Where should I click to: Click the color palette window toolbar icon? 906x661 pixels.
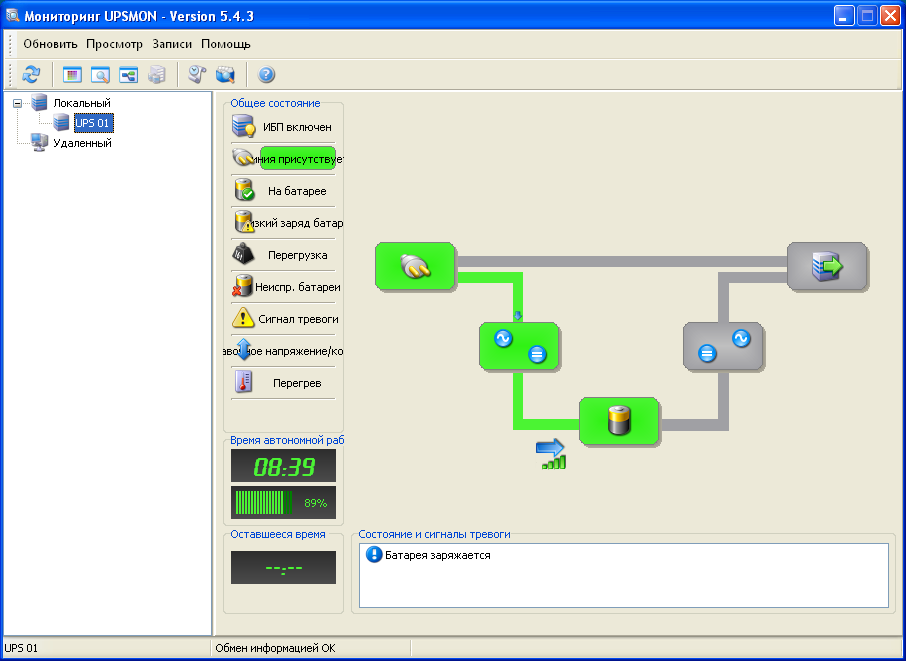tap(72, 75)
